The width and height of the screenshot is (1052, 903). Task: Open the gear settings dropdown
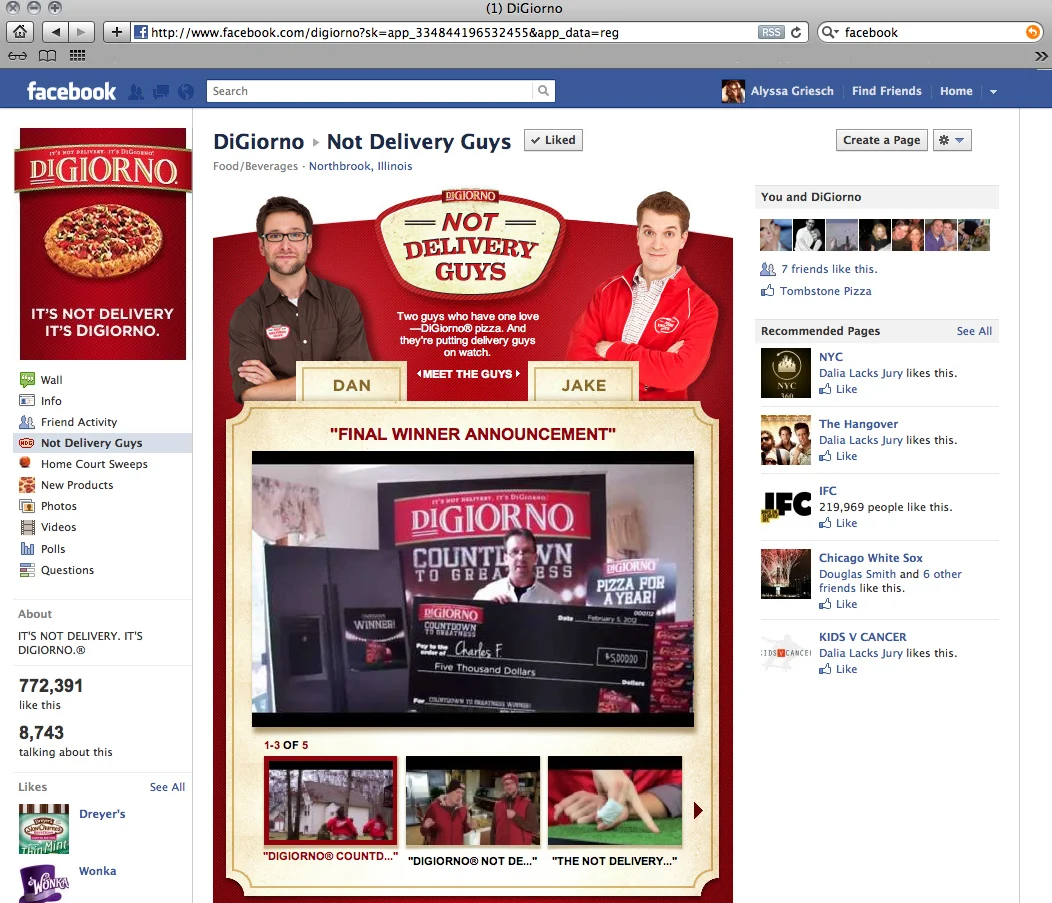coord(952,140)
